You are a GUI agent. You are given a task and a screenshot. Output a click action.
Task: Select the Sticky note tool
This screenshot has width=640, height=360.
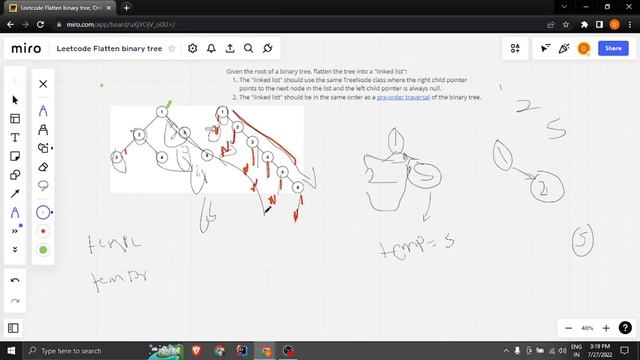coord(15,156)
